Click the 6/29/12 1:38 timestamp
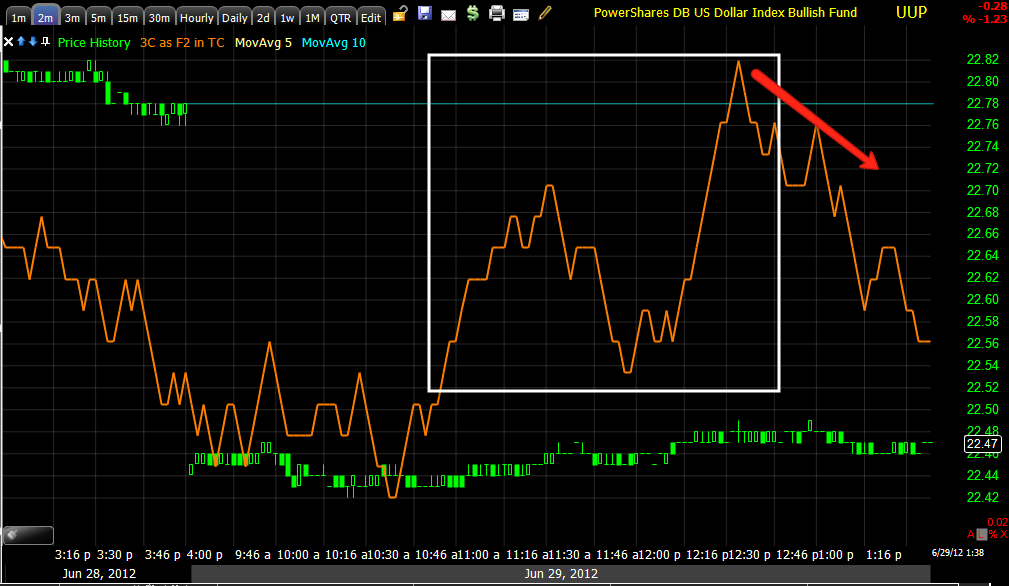This screenshot has width=1009, height=586. tap(958, 553)
